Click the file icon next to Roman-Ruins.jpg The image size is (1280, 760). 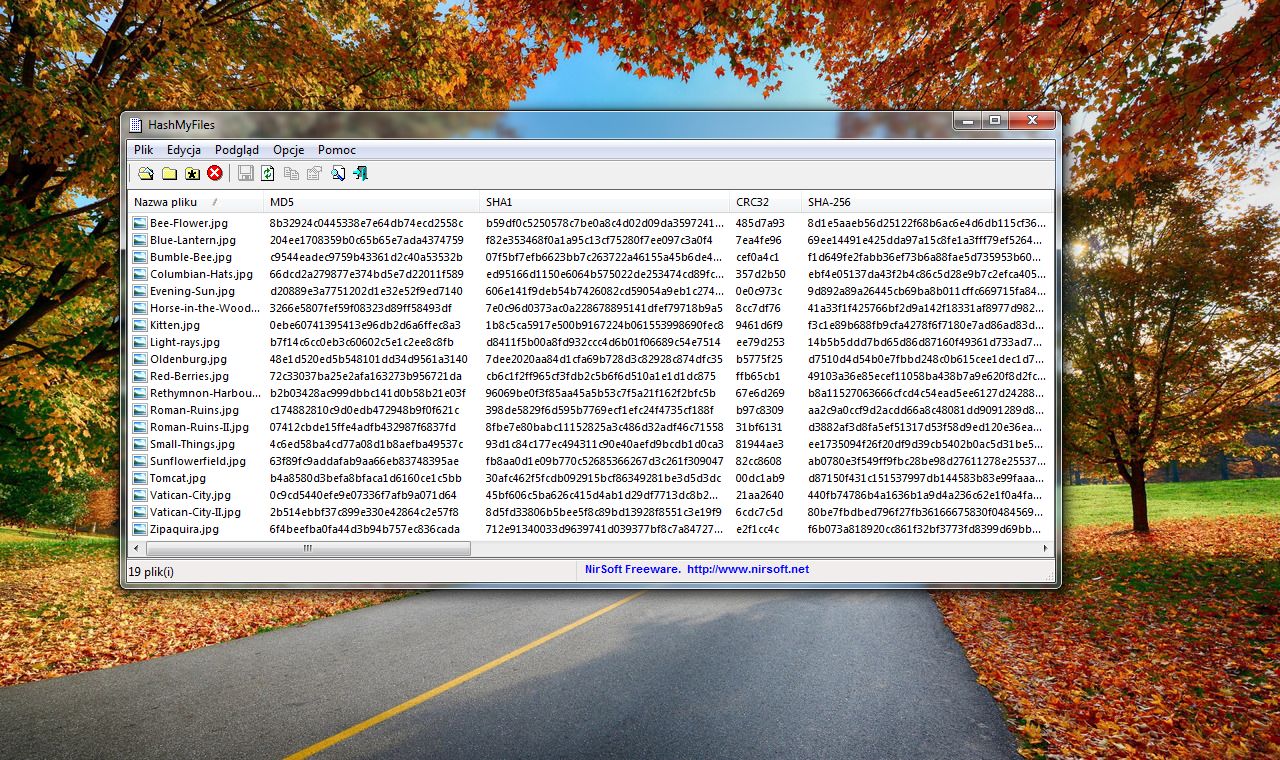click(x=140, y=410)
